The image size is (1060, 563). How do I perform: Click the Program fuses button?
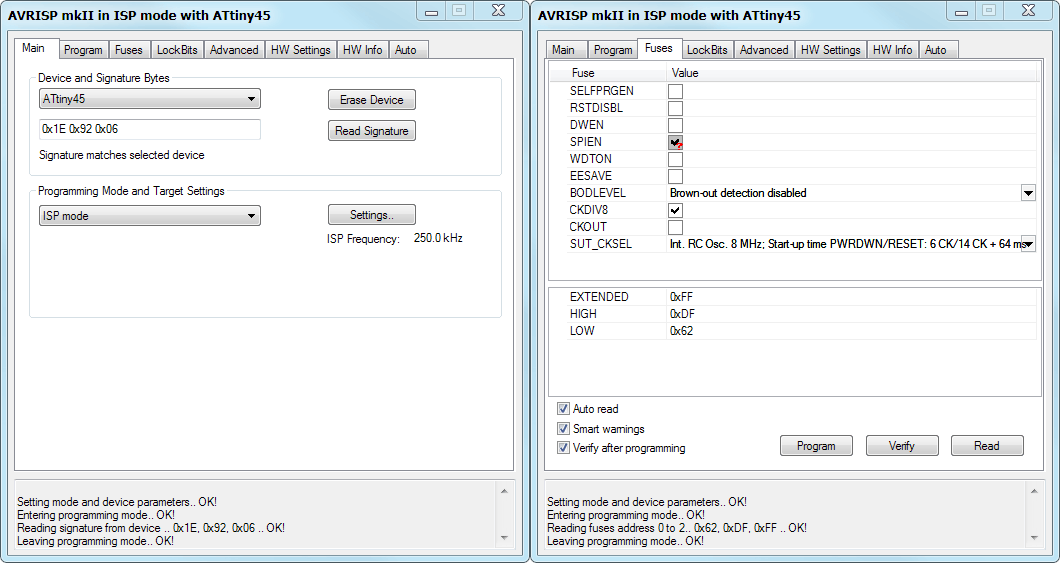point(816,446)
